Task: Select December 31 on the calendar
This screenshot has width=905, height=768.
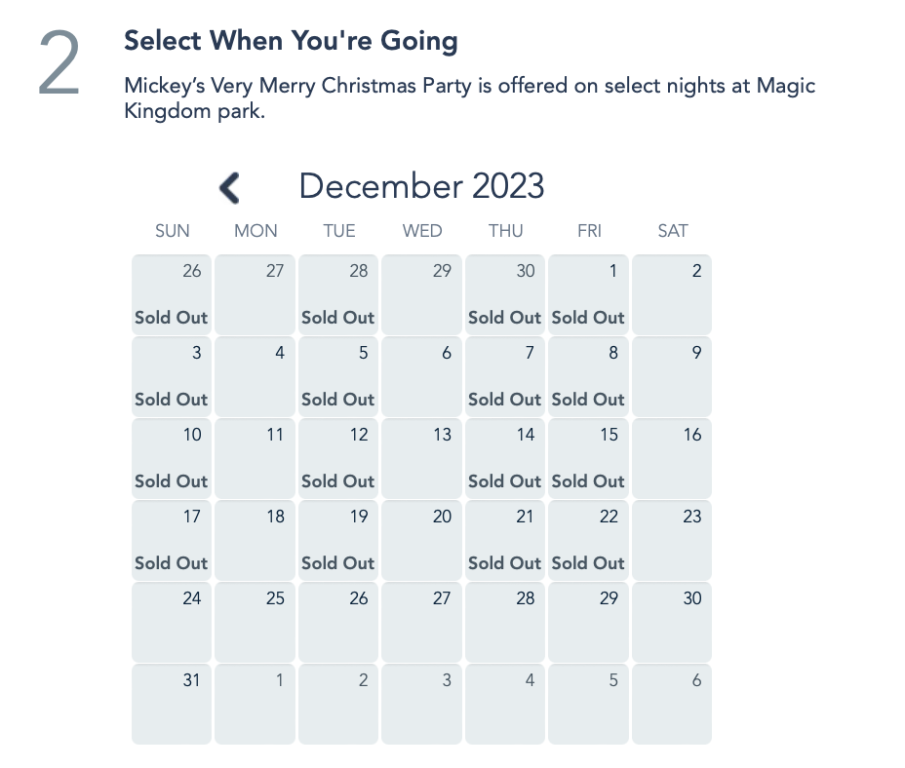Action: 172,704
